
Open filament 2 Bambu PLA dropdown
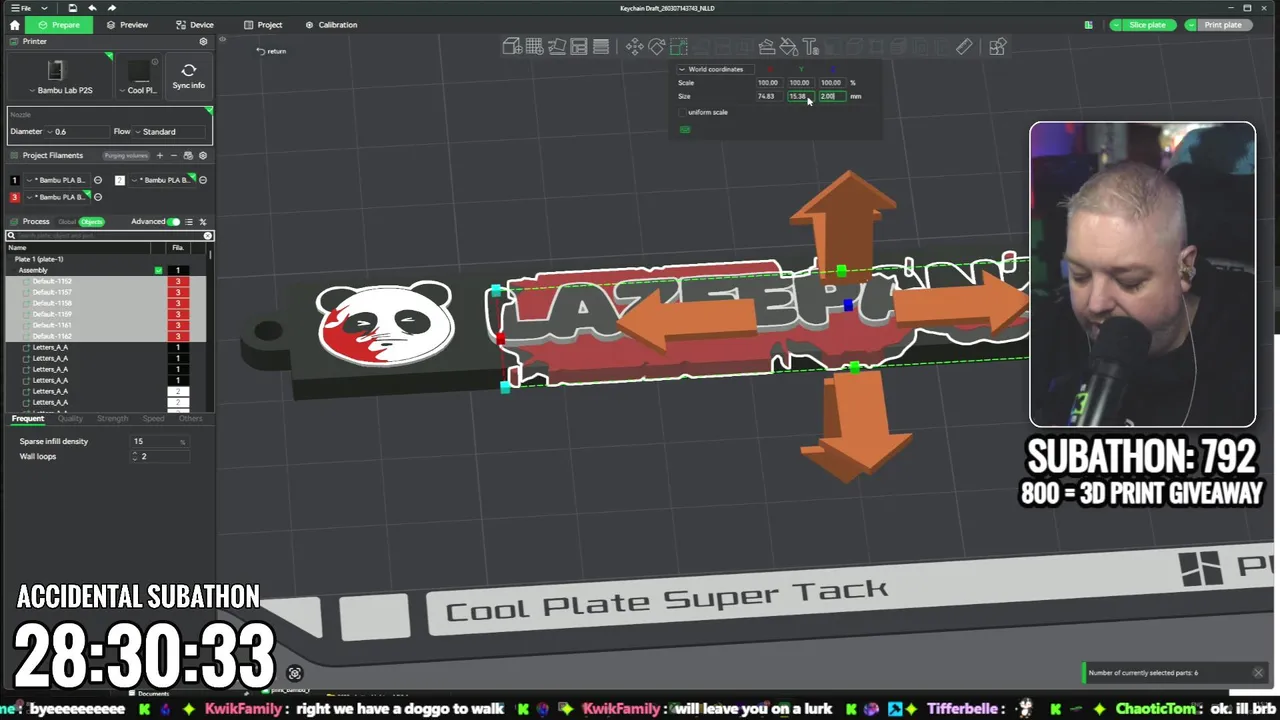tap(162, 180)
